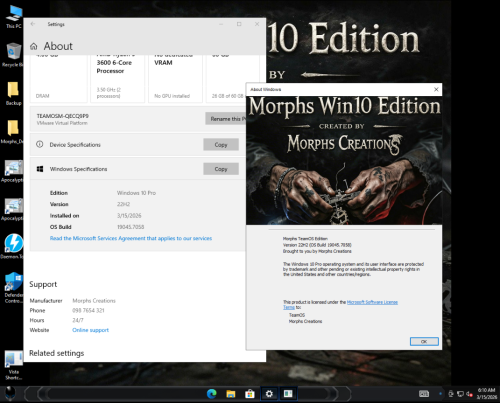Open the Online support website link
The width and height of the screenshot is (500, 403).
coord(90,330)
